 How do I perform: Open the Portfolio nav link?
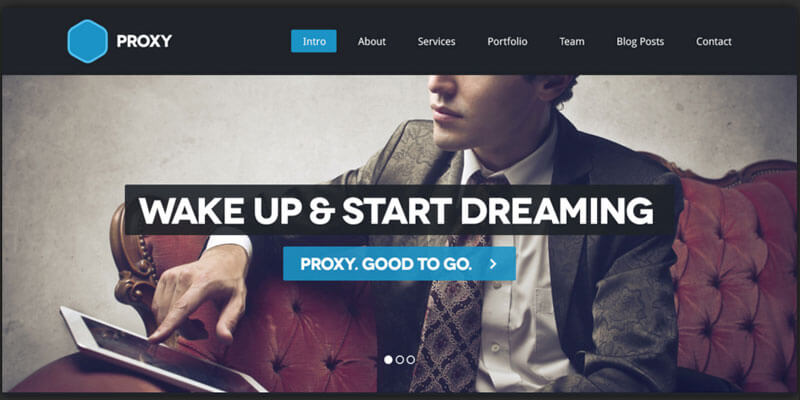(507, 41)
